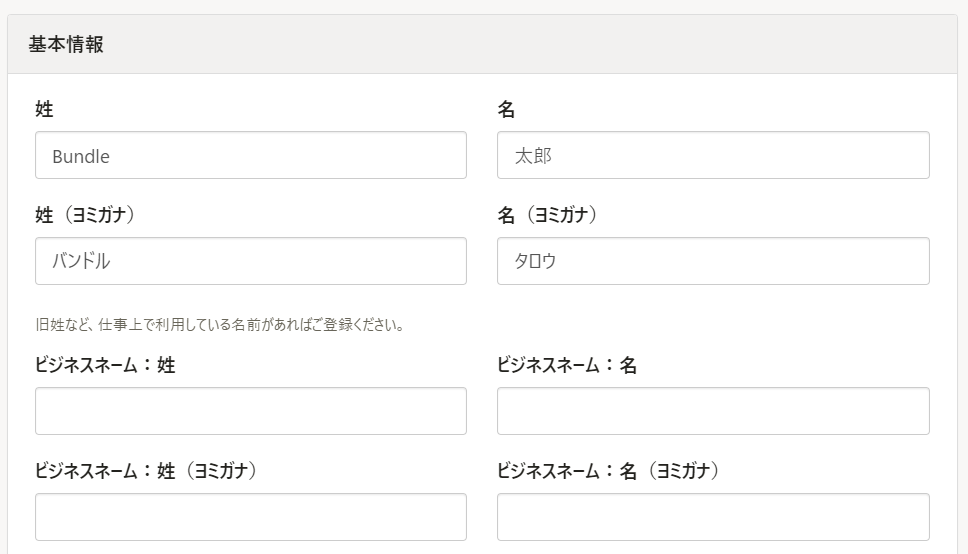Screen dimensions: 968x554
Task: Focus the empty ビジネスネーム：姓（ヨミガナ） input
Action: 250,517
